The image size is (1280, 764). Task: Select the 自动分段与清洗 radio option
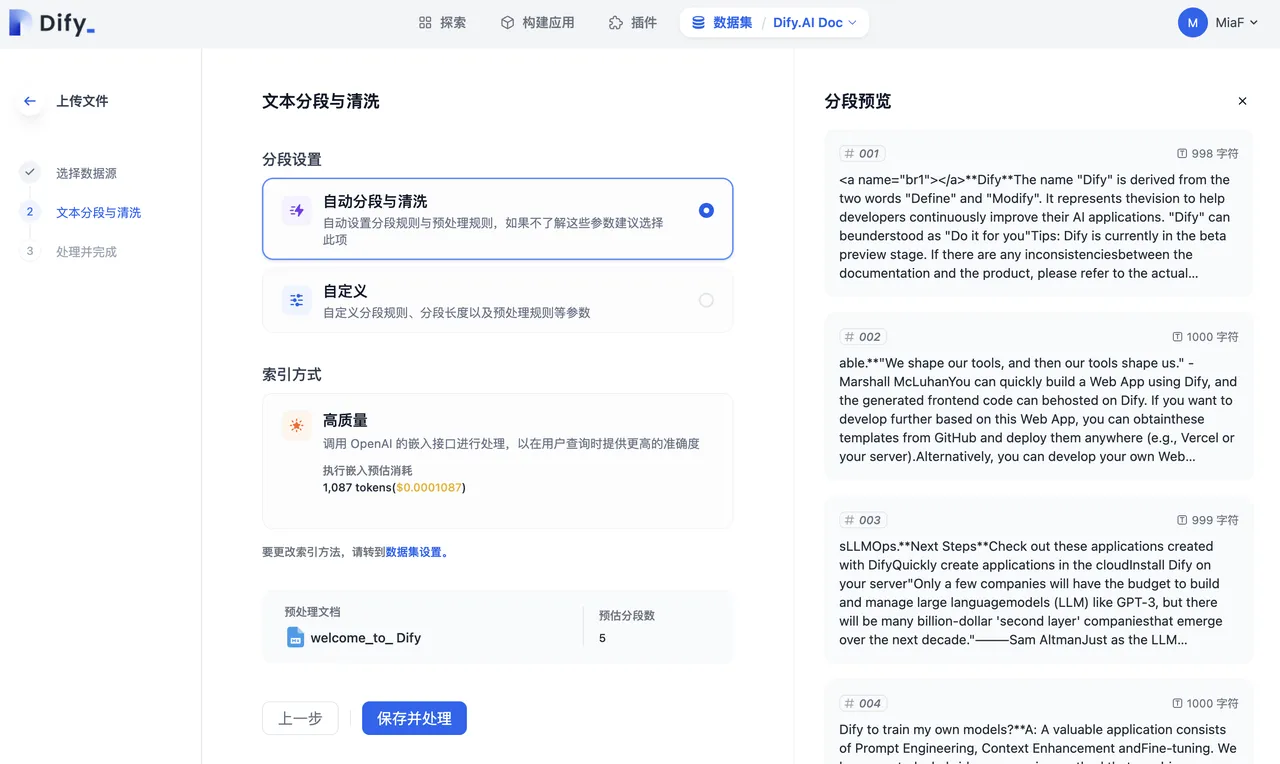pyautogui.click(x=706, y=210)
